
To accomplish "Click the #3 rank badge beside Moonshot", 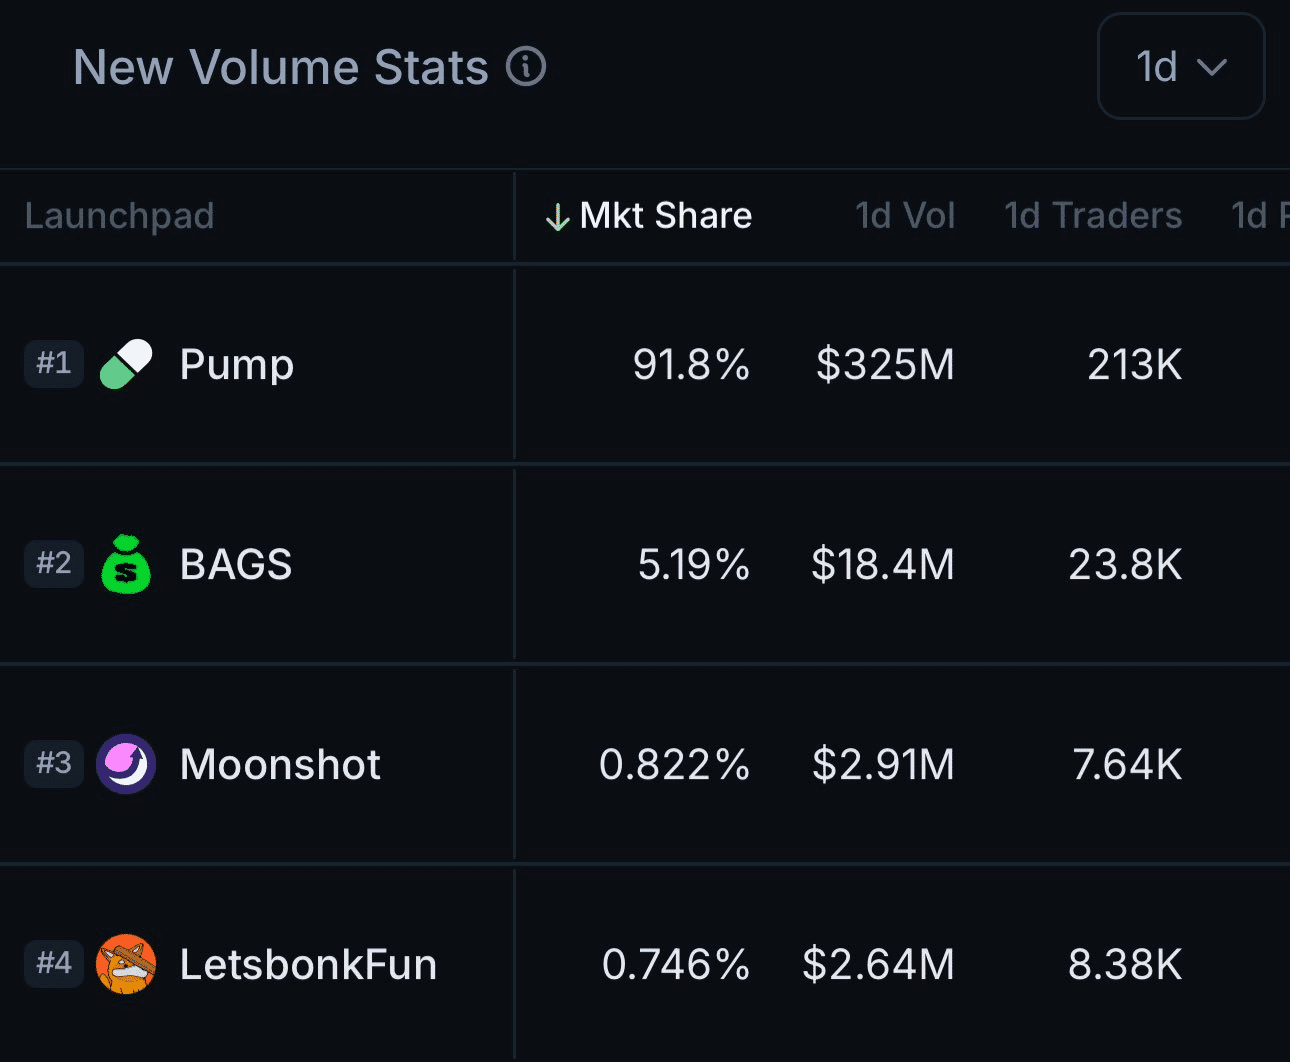I will (53, 764).
